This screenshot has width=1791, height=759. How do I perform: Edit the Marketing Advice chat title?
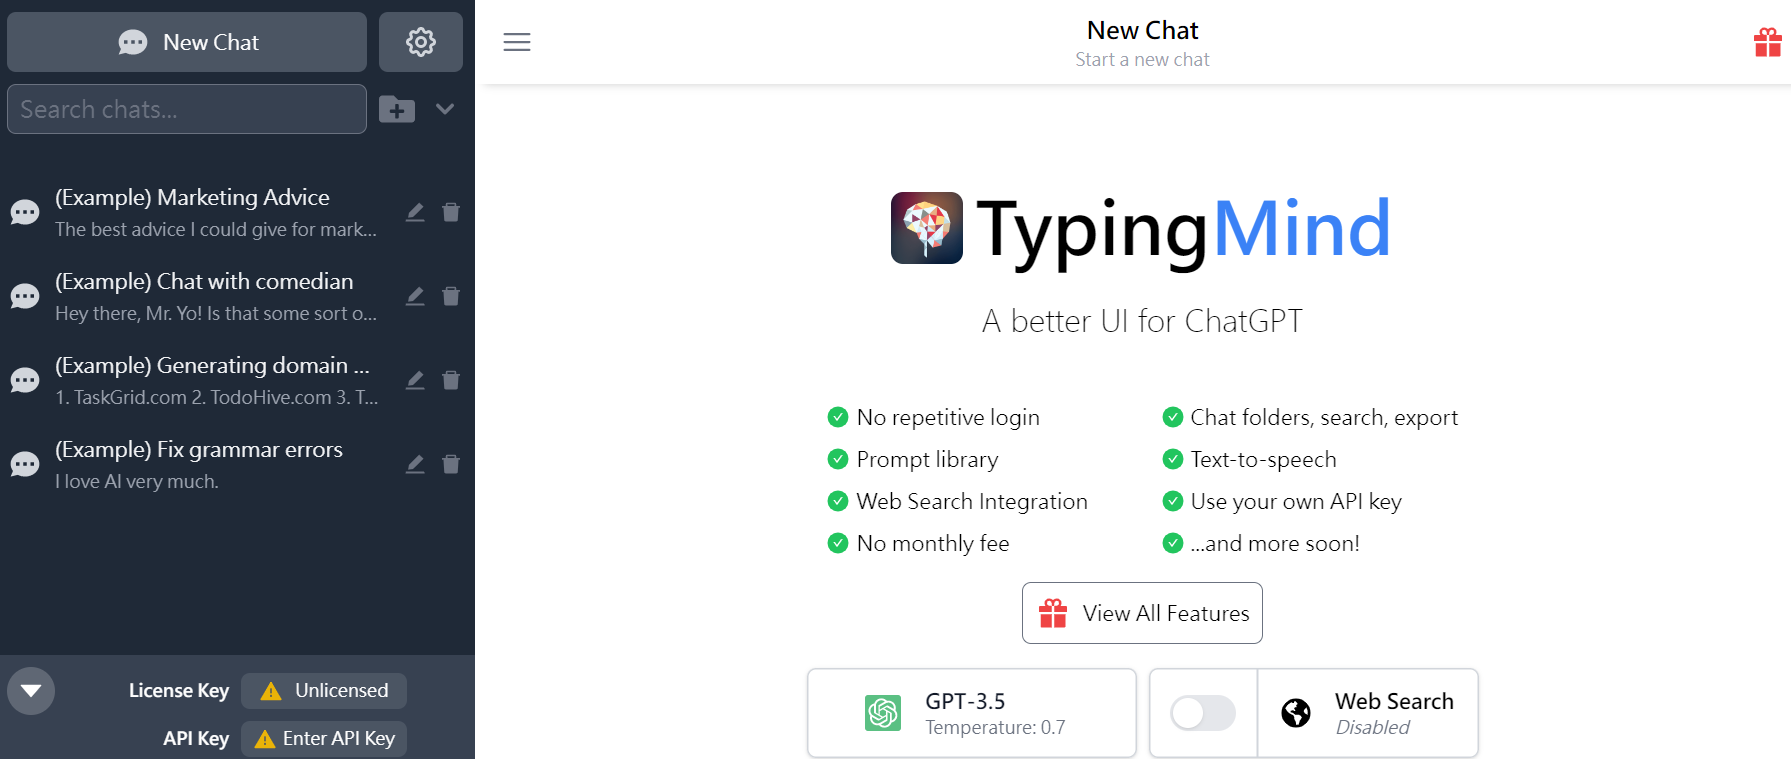click(415, 212)
